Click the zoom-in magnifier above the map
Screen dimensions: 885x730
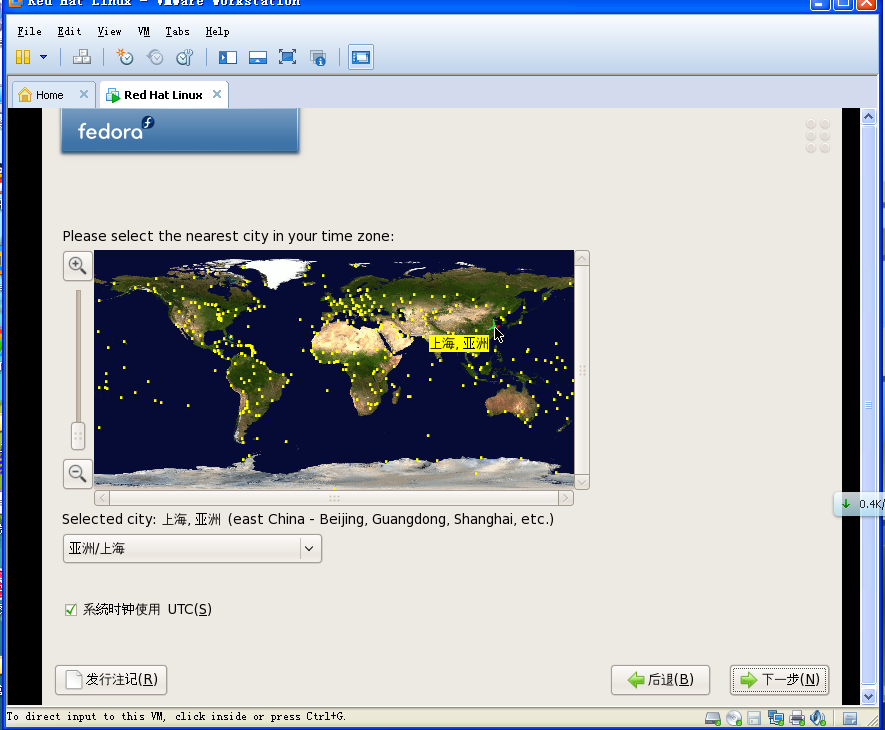coord(77,266)
